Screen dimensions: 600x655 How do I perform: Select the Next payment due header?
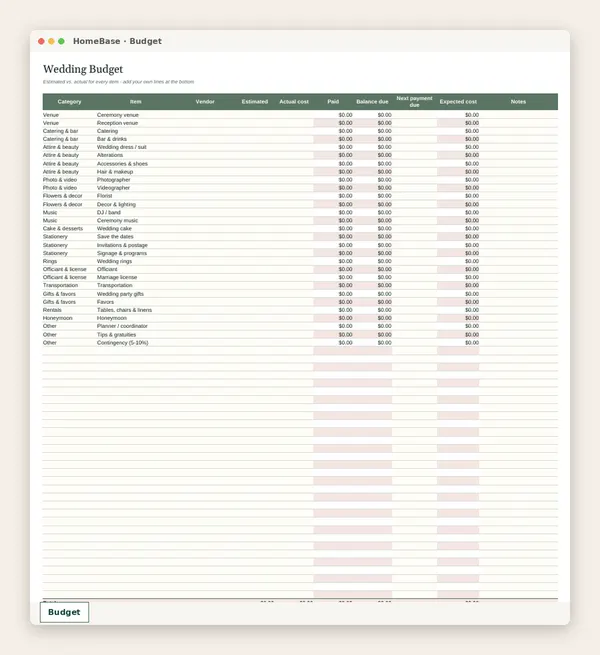click(x=414, y=102)
